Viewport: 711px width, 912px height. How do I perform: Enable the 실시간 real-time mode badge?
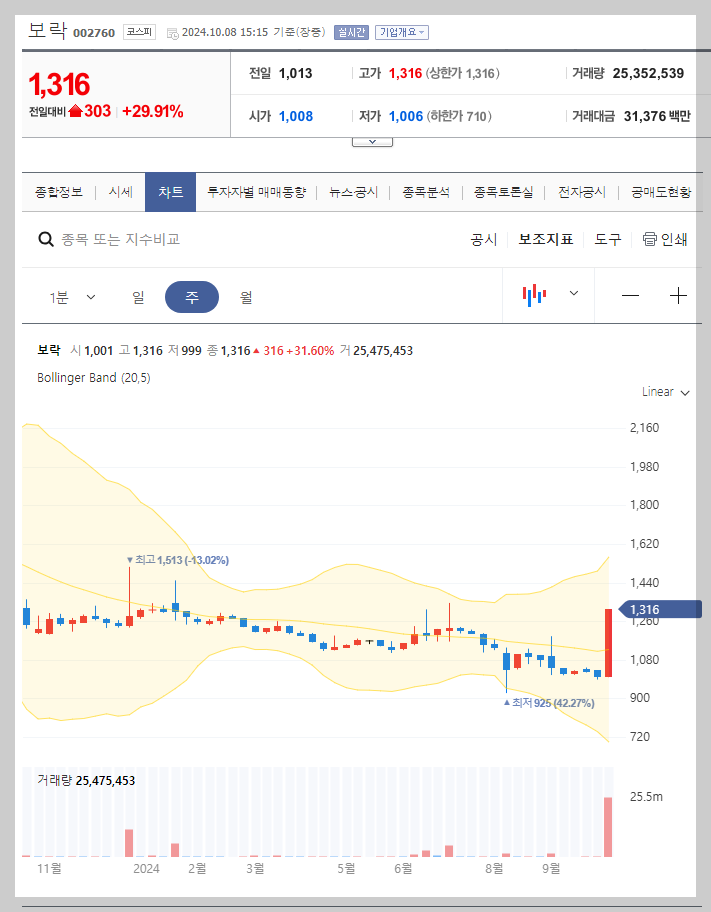(350, 32)
